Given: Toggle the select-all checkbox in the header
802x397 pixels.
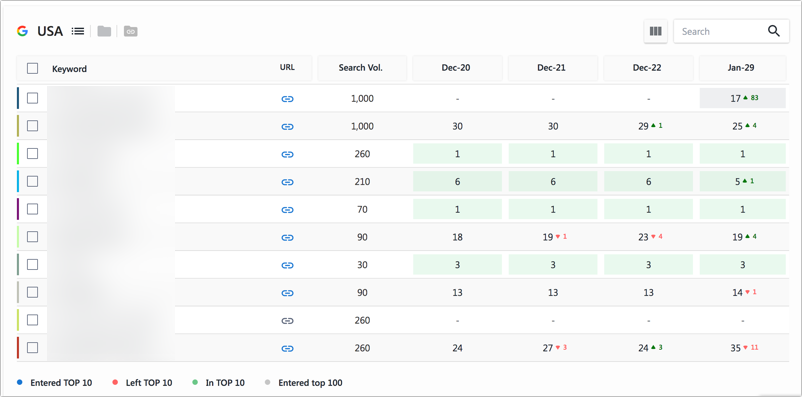Looking at the screenshot, I should (x=32, y=68).
